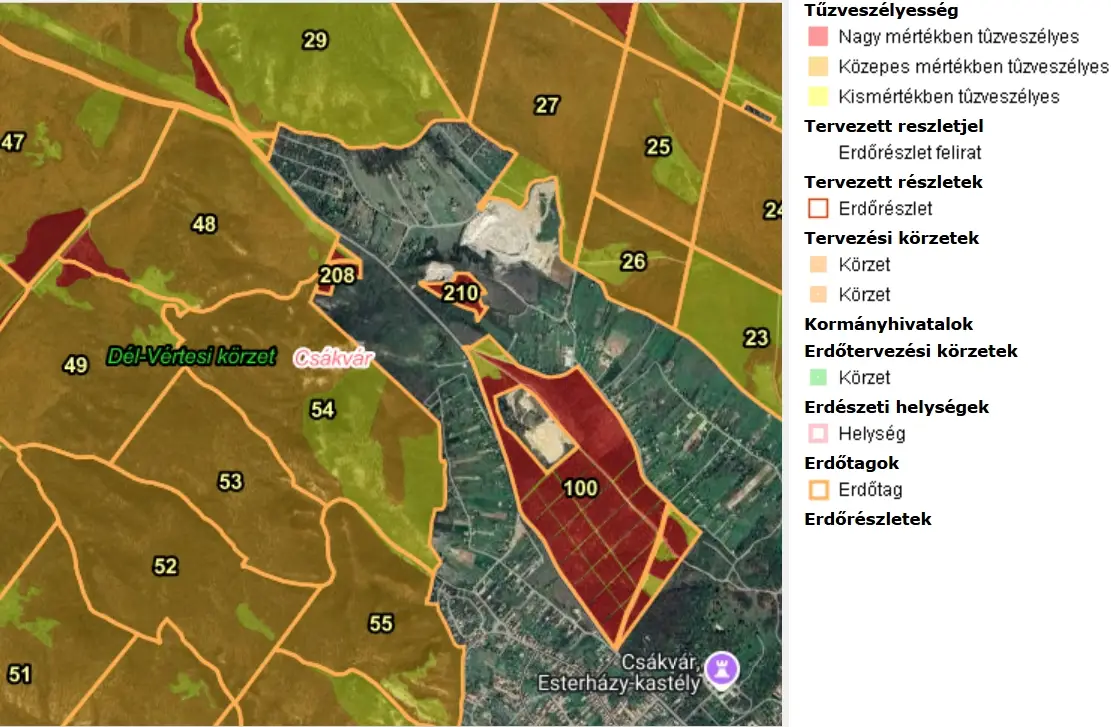Click the green Dél-Vértesi körzet map label

[190, 356]
